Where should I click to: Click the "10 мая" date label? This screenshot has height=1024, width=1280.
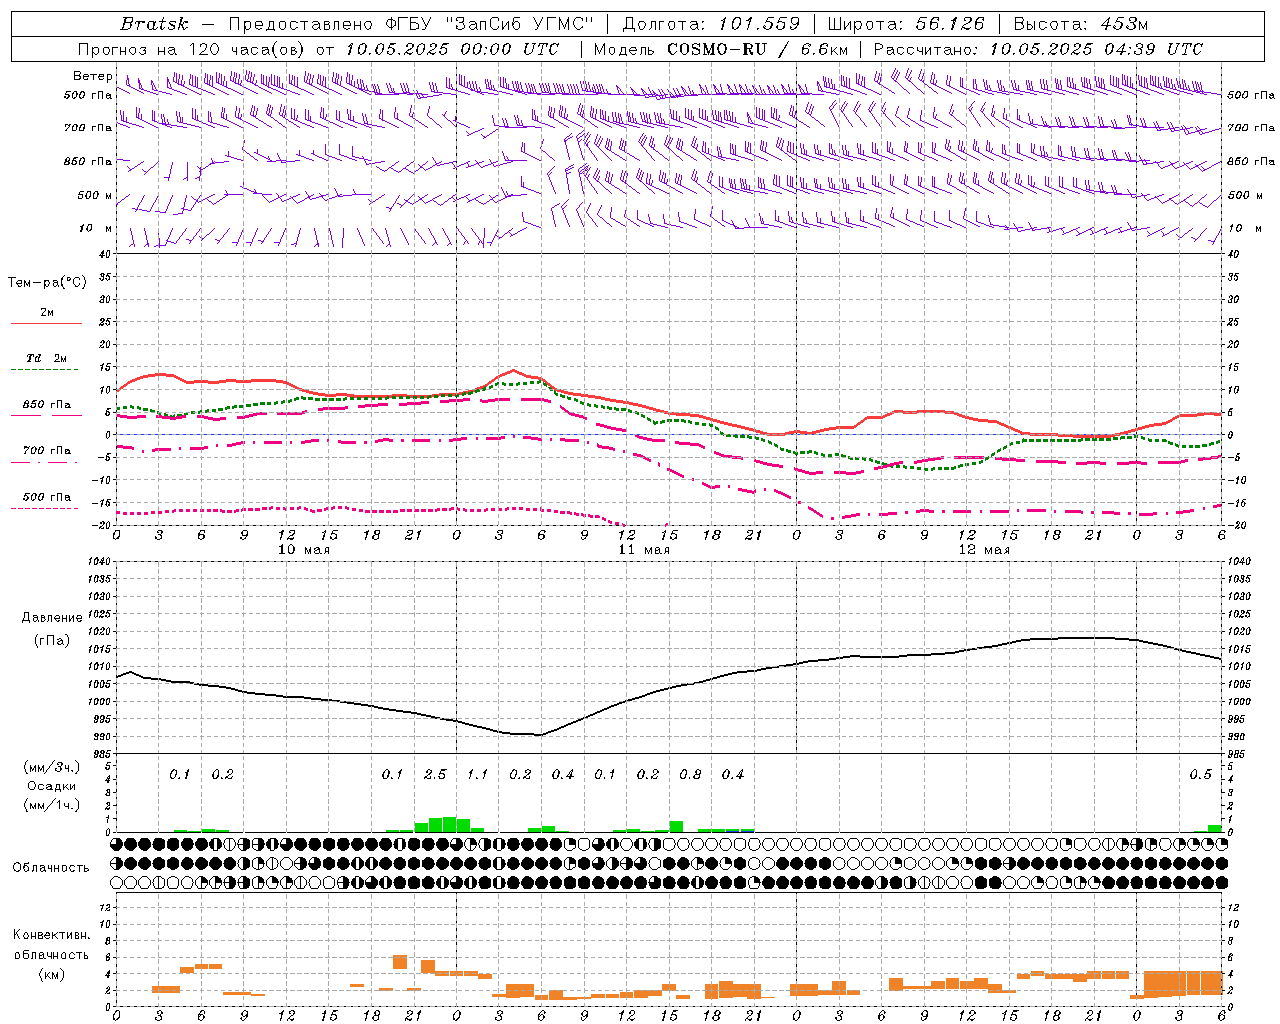(x=303, y=550)
